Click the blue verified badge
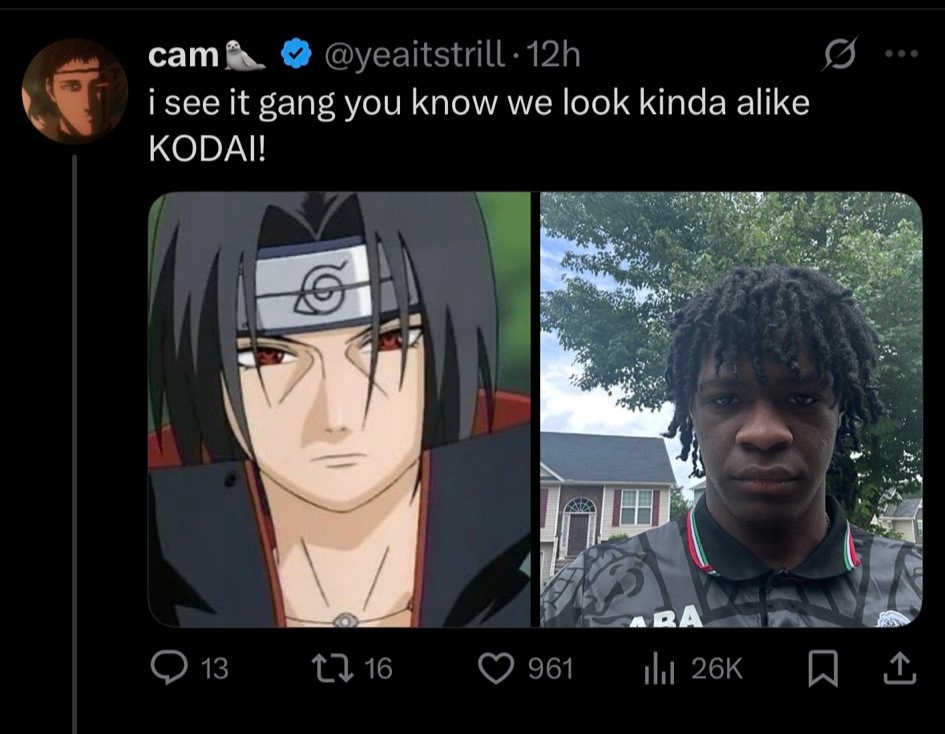This screenshot has width=945, height=734. click(295, 55)
